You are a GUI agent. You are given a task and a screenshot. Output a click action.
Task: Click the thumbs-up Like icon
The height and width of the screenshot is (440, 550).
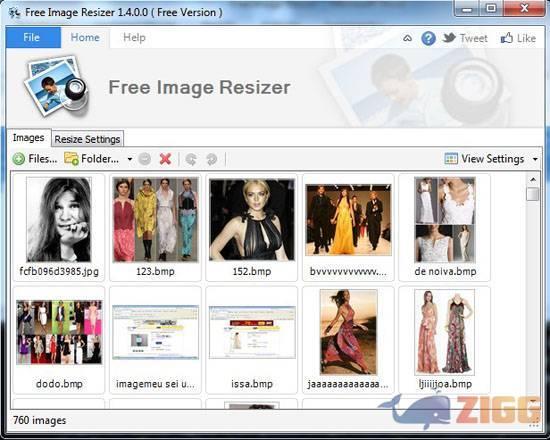coord(507,38)
